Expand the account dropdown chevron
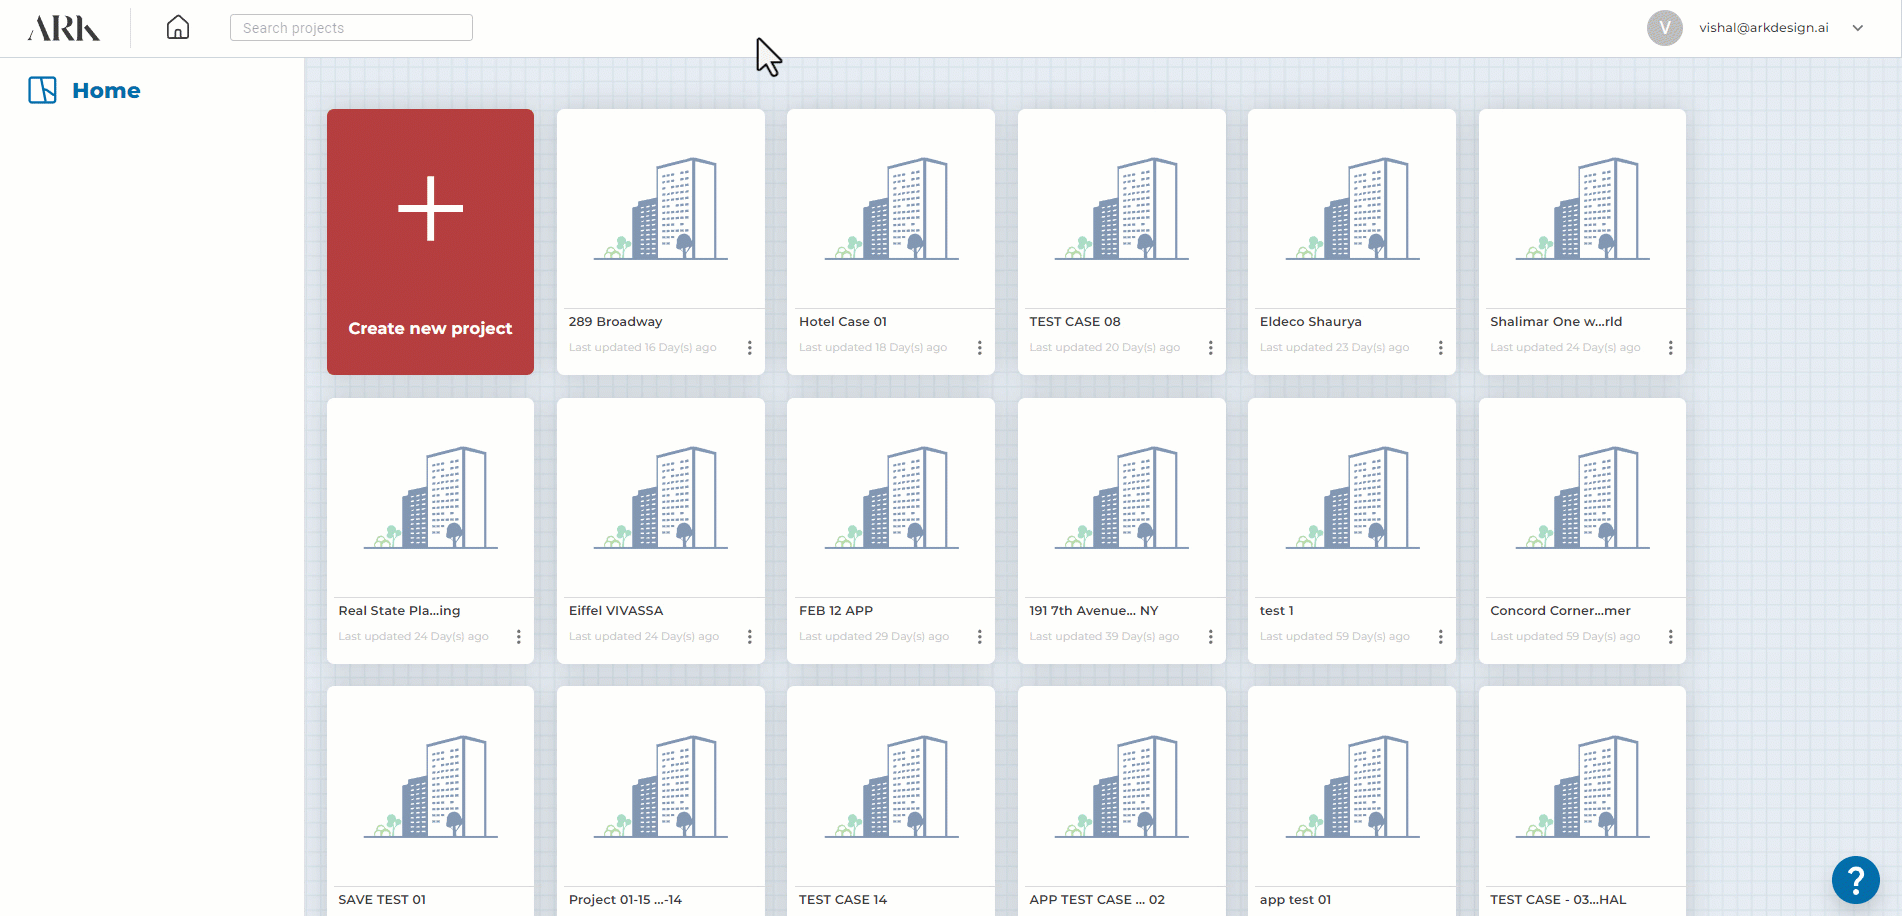This screenshot has height=916, width=1902. coord(1857,28)
